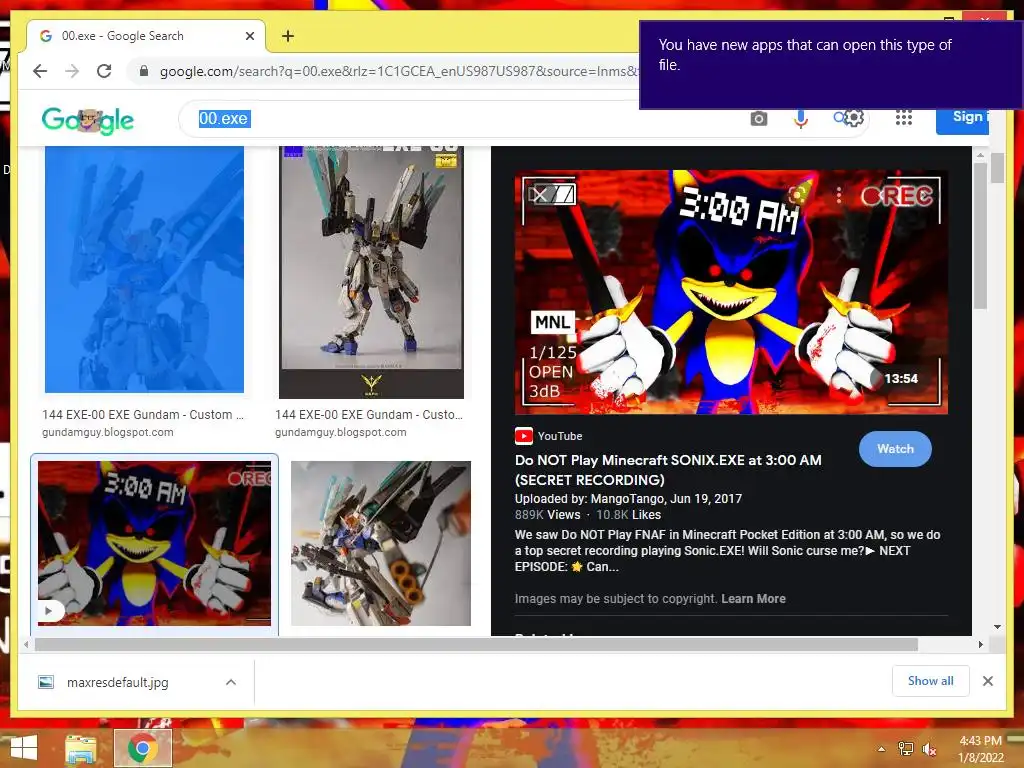Click the Google logo
The image size is (1024, 768).
[x=88, y=120]
